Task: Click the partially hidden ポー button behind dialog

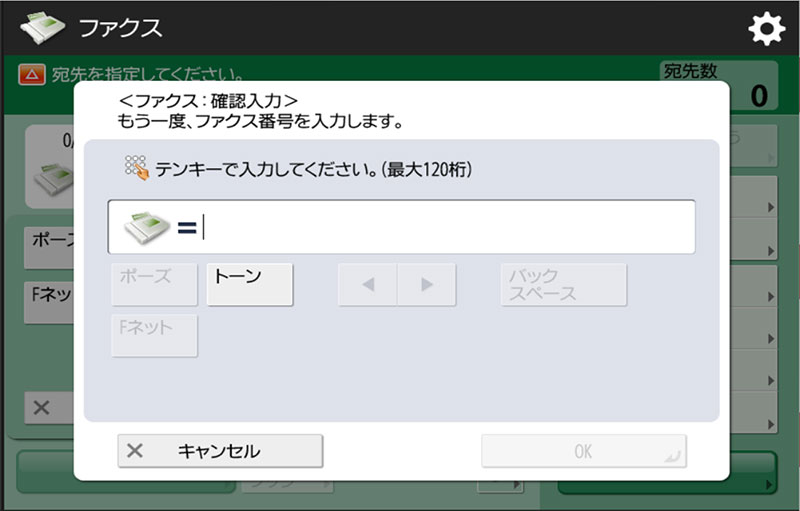Action: 46,242
